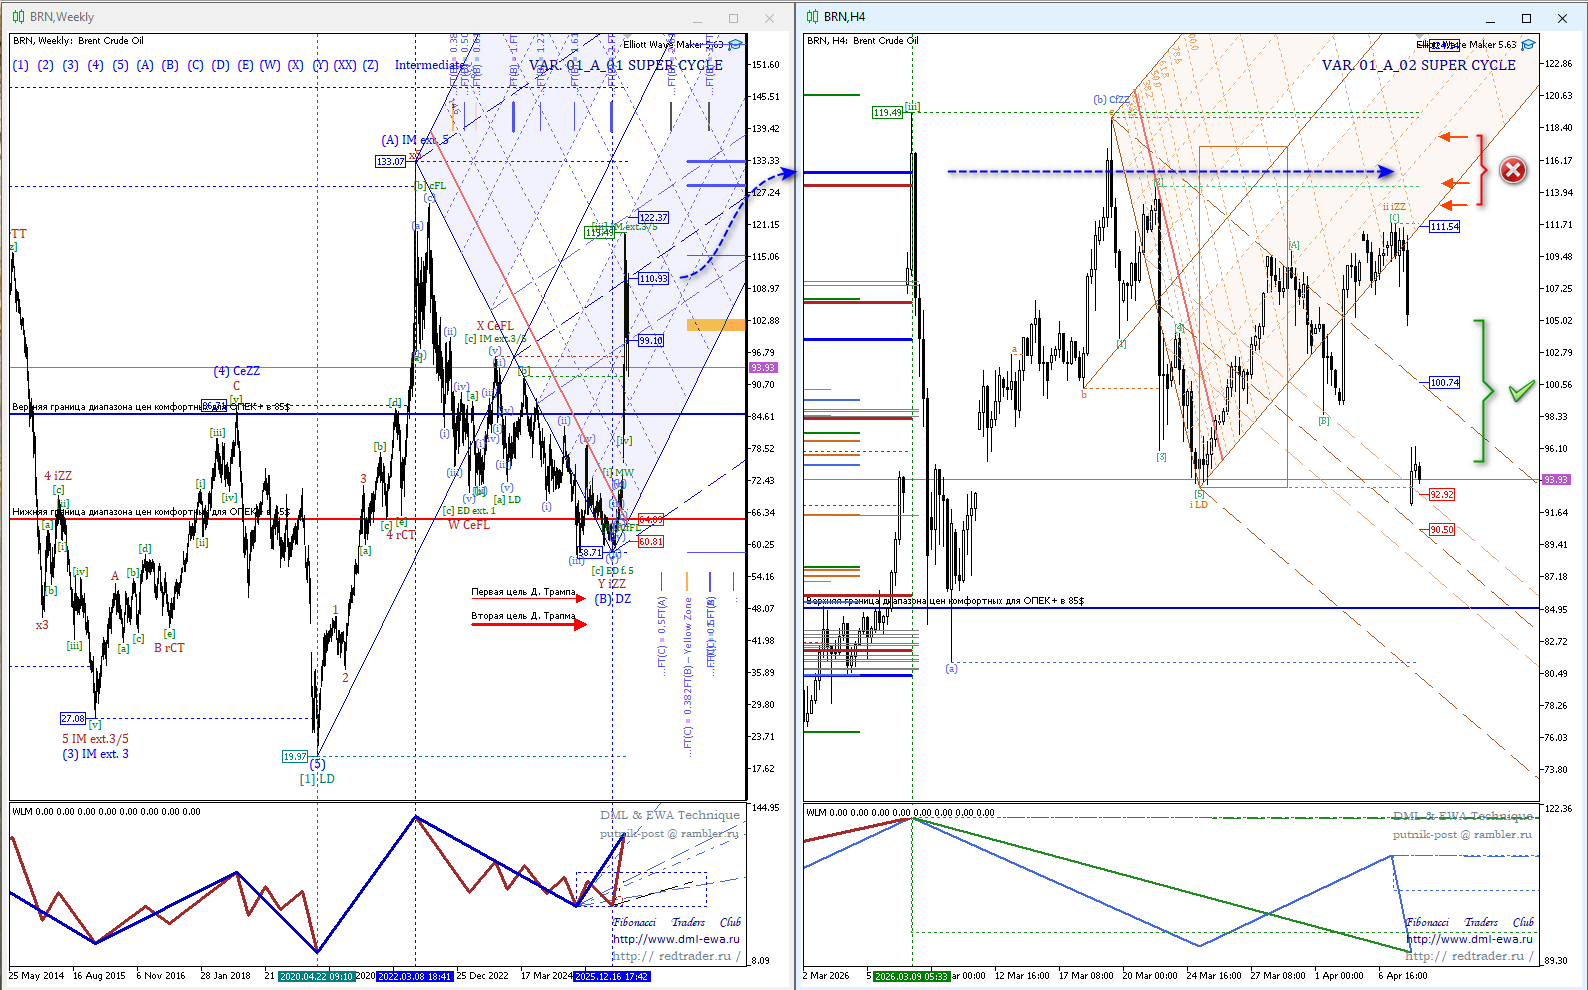Click the graduation cap icon in H4 chart
1588x990 pixels.
pyautogui.click(x=1528, y=45)
